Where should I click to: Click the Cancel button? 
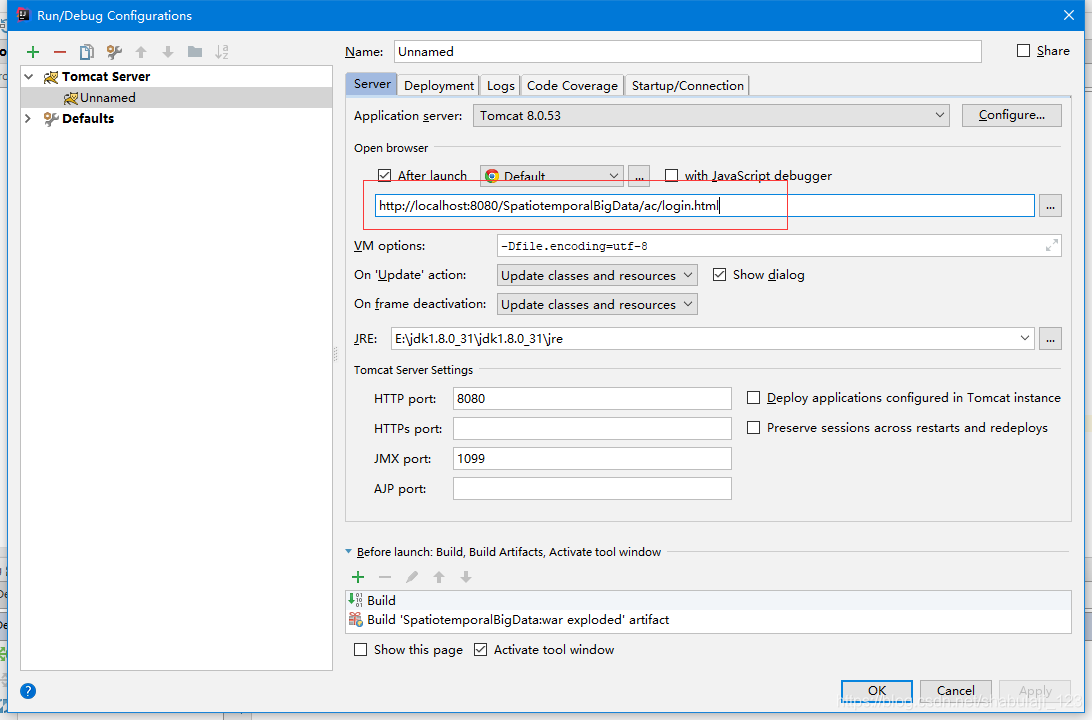(x=956, y=691)
